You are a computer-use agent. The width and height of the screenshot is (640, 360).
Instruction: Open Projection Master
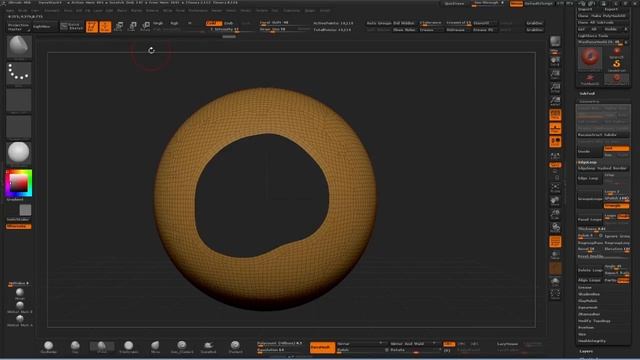pyautogui.click(x=19, y=27)
